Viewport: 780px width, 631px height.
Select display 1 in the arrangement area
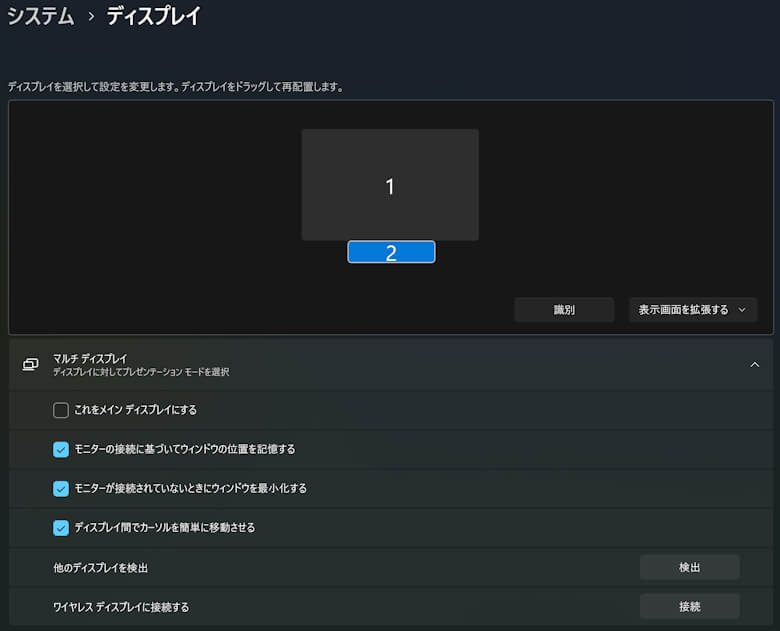390,185
